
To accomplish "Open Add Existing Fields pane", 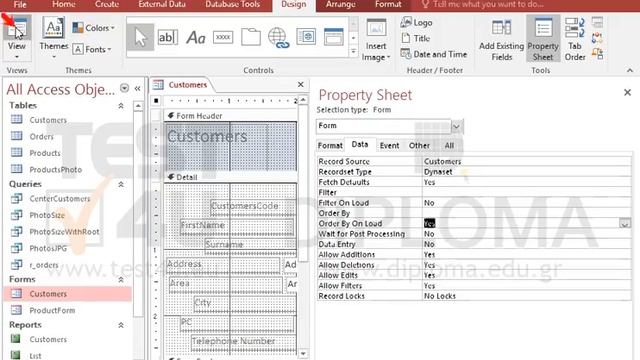I will point(501,40).
